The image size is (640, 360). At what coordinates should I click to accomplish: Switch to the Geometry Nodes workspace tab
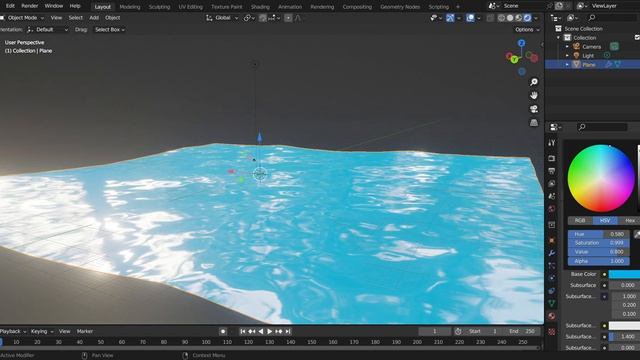point(400,7)
